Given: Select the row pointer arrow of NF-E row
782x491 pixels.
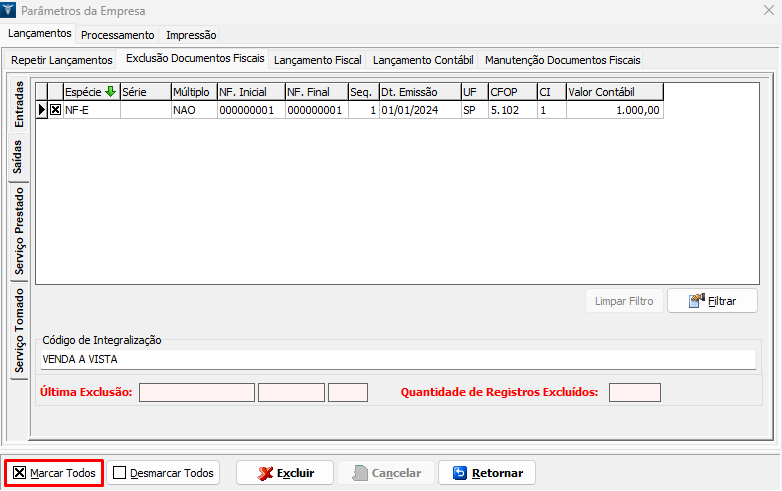Looking at the screenshot, I should tap(41, 110).
